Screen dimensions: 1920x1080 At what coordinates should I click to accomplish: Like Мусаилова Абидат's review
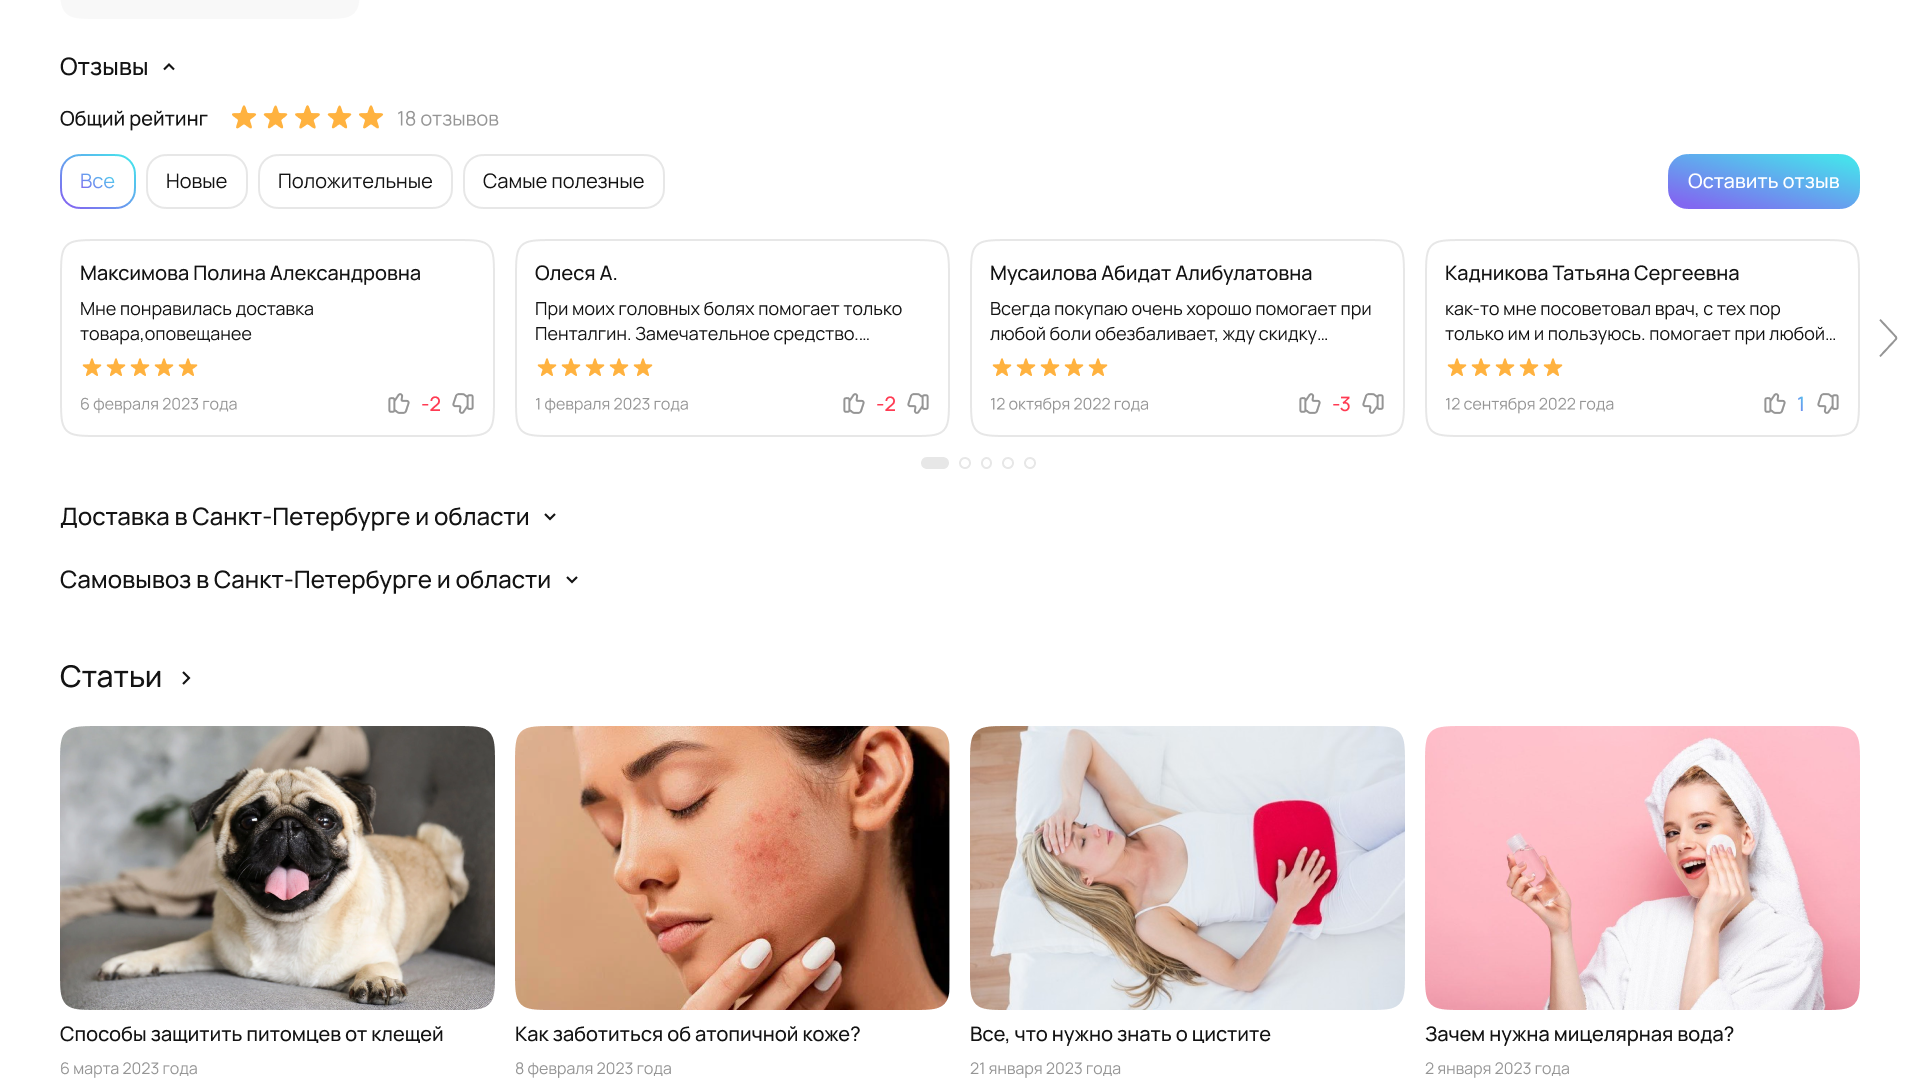1310,404
